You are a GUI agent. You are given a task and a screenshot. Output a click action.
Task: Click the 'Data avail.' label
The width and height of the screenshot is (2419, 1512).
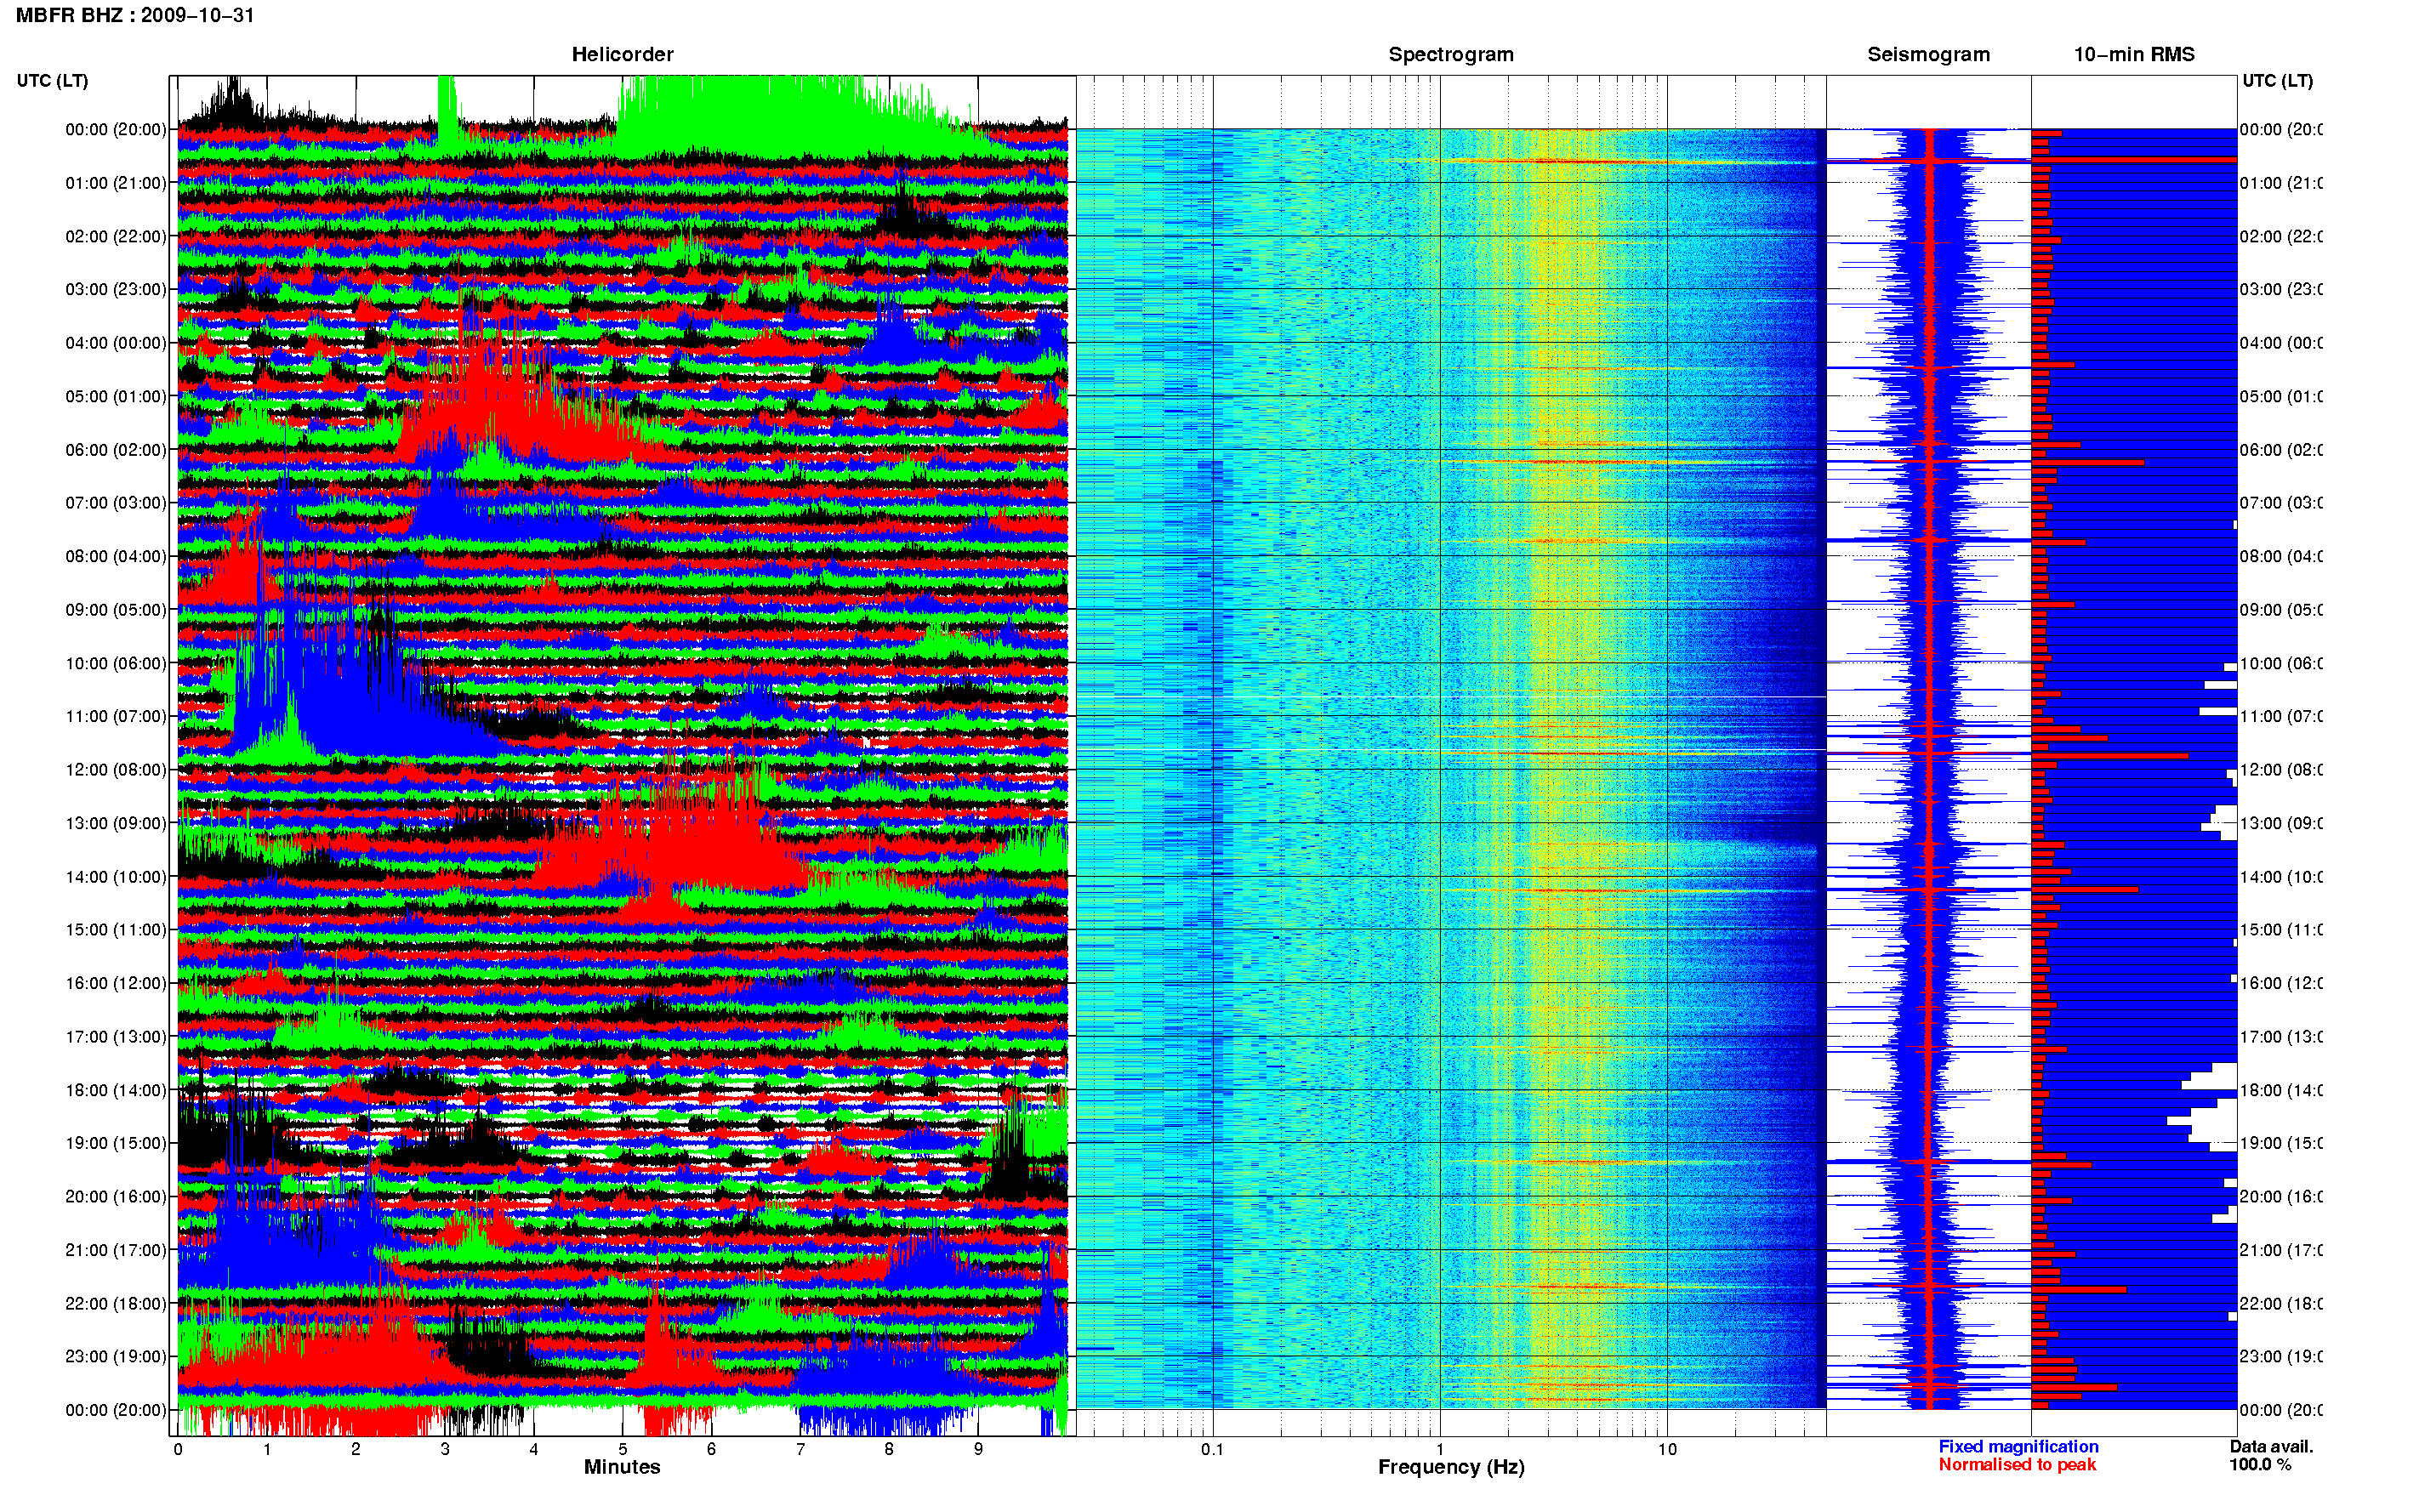pyautogui.click(x=2271, y=1447)
